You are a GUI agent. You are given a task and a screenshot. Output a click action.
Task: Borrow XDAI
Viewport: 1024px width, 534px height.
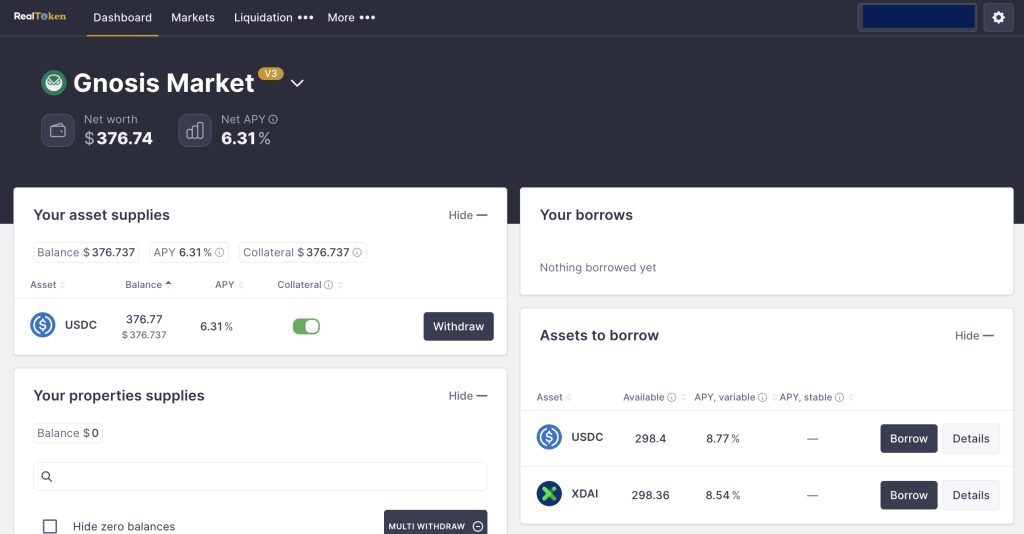(x=908, y=495)
